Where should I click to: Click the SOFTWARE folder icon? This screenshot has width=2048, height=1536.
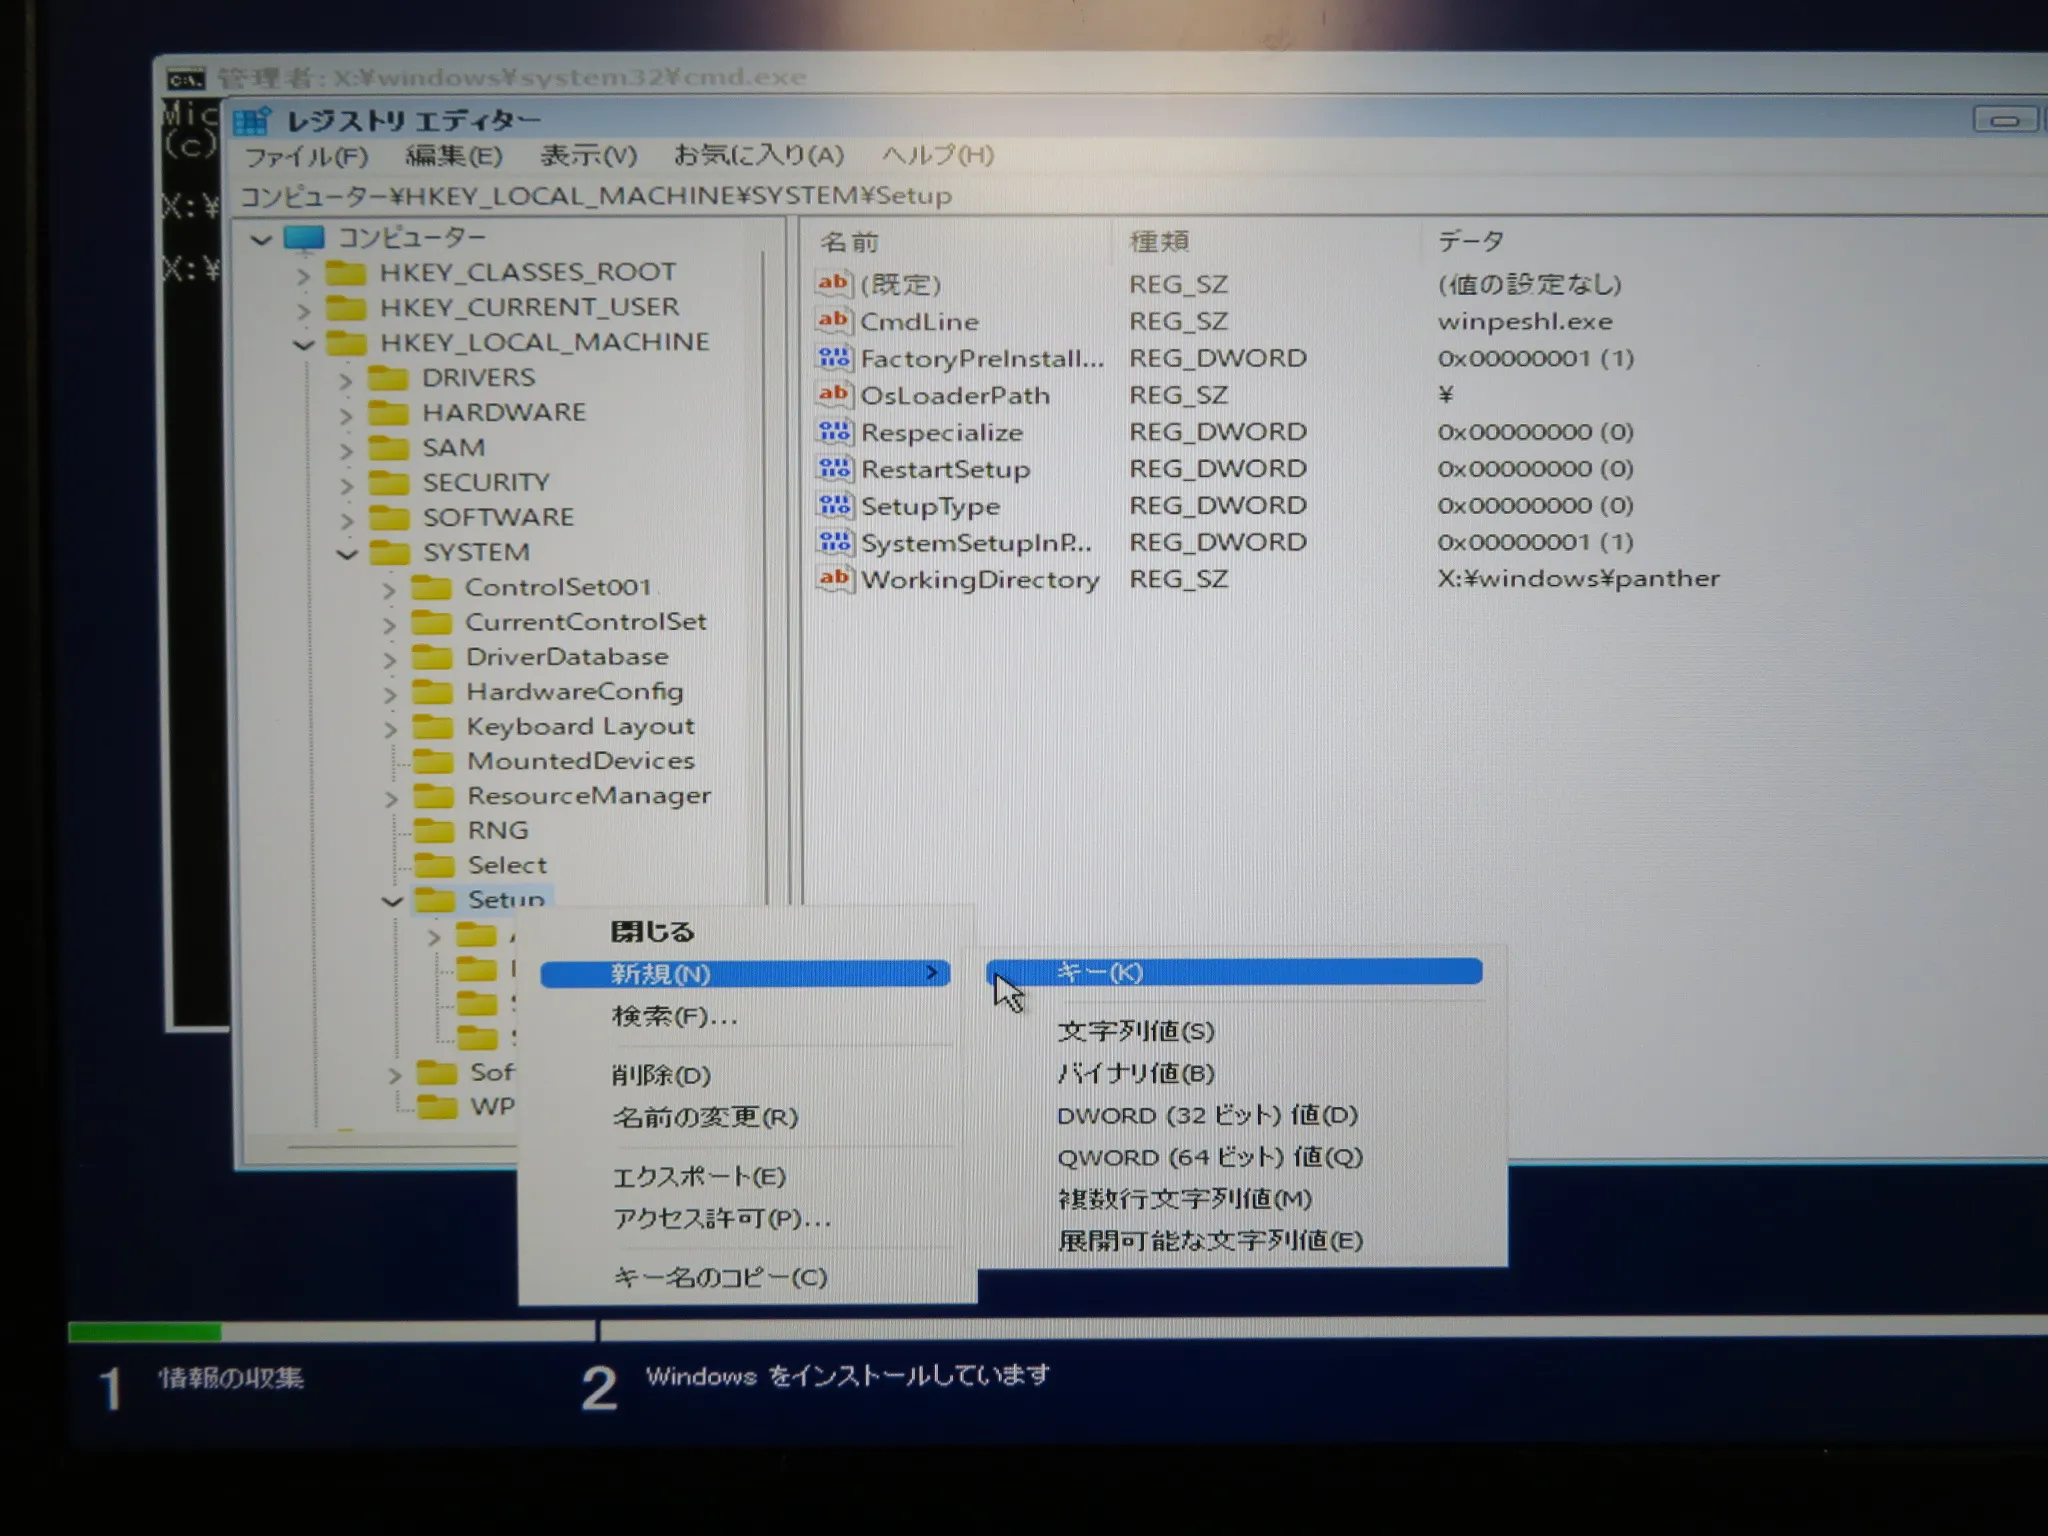coord(388,518)
